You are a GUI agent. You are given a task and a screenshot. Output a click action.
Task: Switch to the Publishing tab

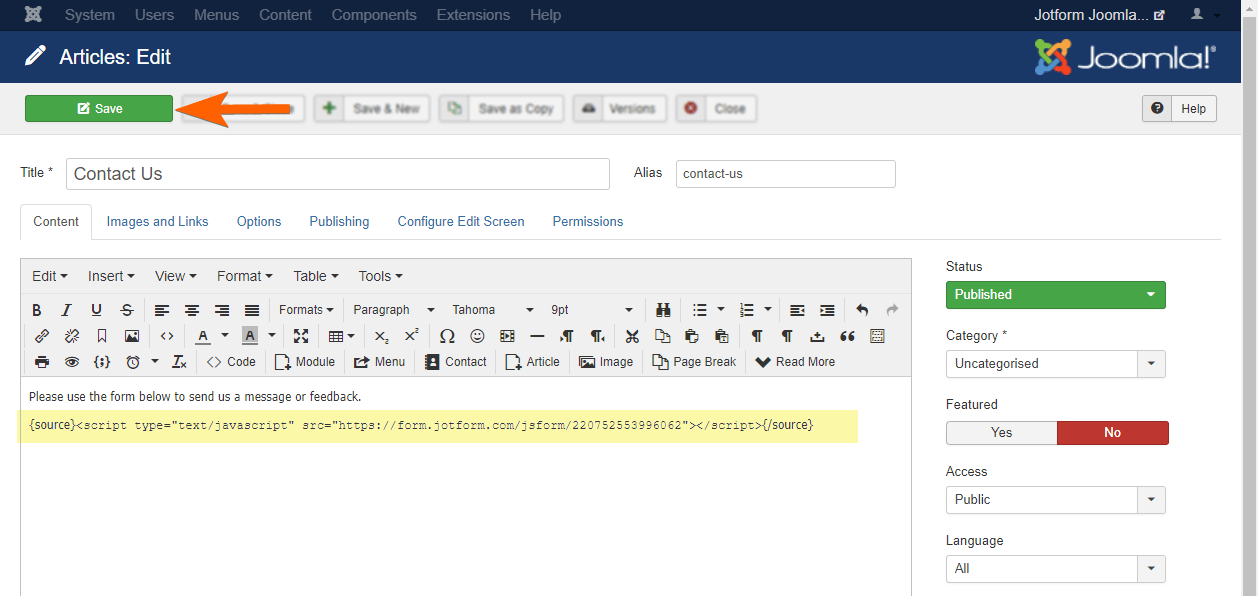click(339, 221)
